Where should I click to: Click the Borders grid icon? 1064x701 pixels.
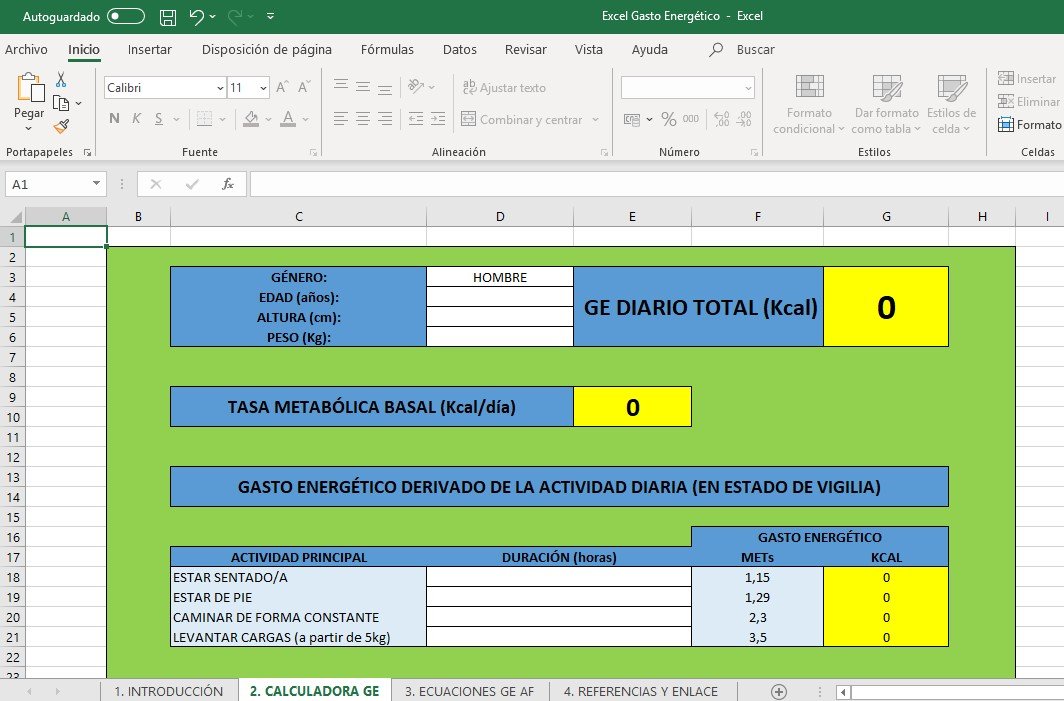pos(204,119)
